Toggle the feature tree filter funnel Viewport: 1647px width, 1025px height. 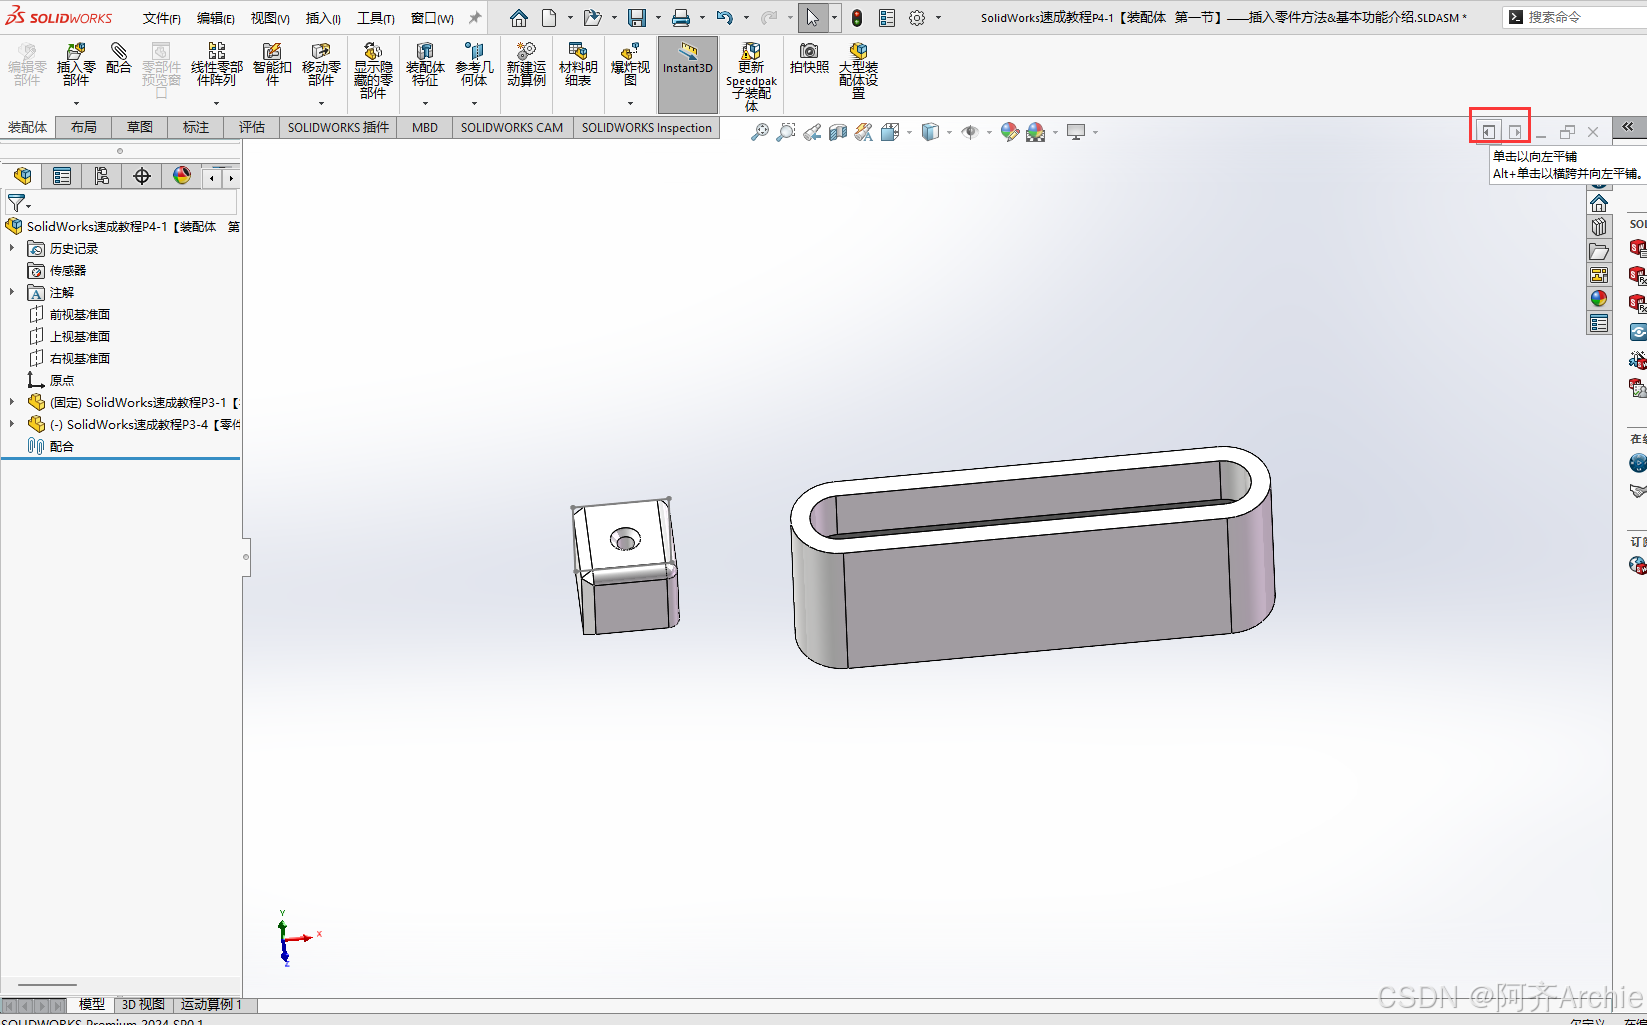pyautogui.click(x=18, y=203)
